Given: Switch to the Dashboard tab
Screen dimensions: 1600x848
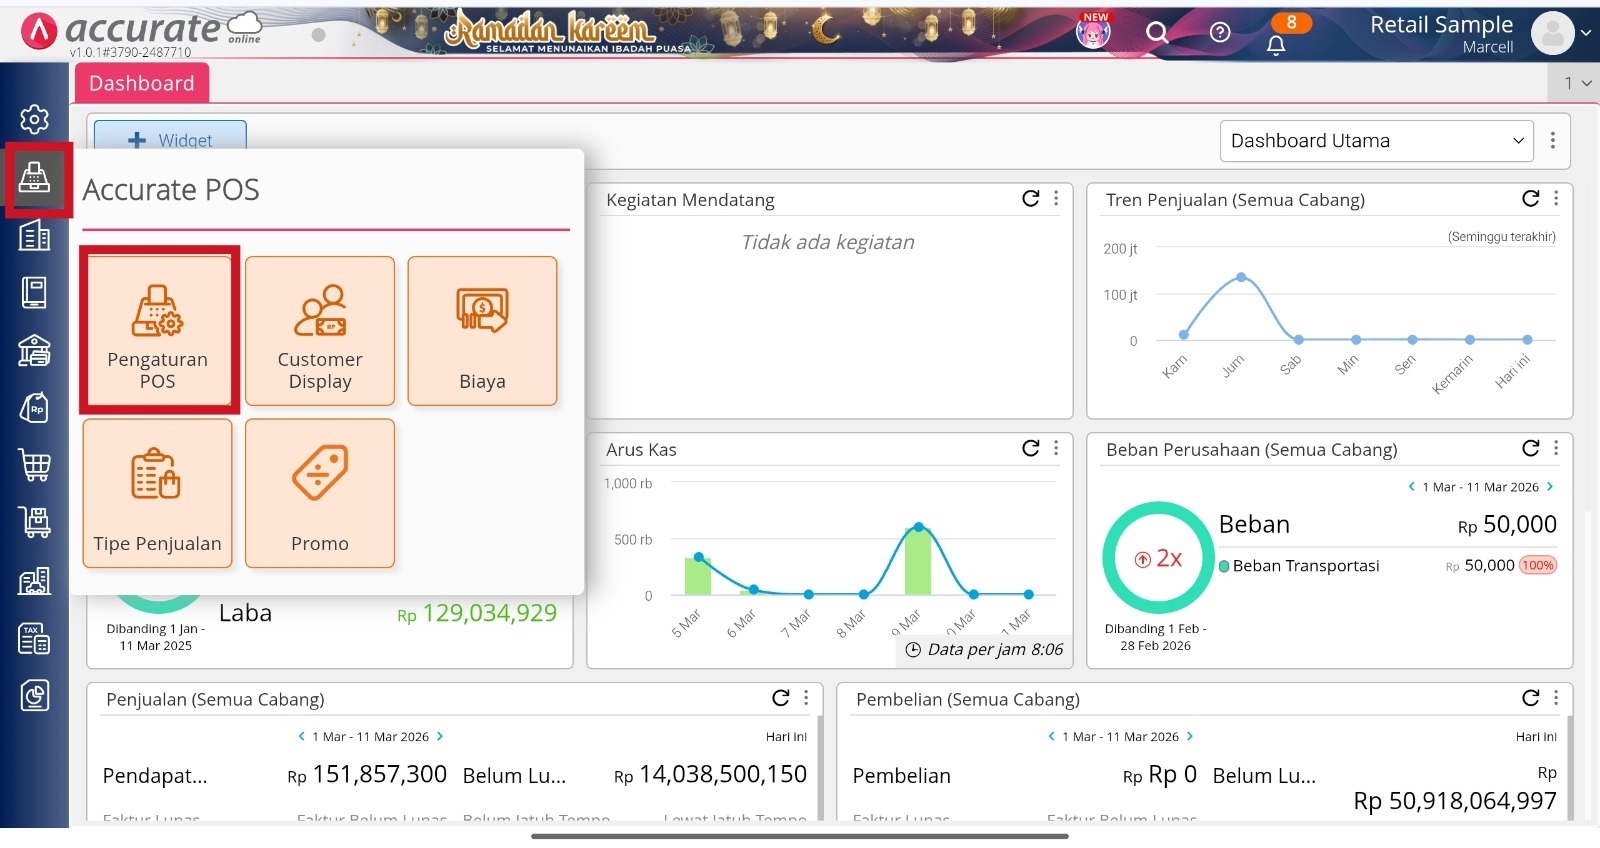Looking at the screenshot, I should click(x=142, y=83).
